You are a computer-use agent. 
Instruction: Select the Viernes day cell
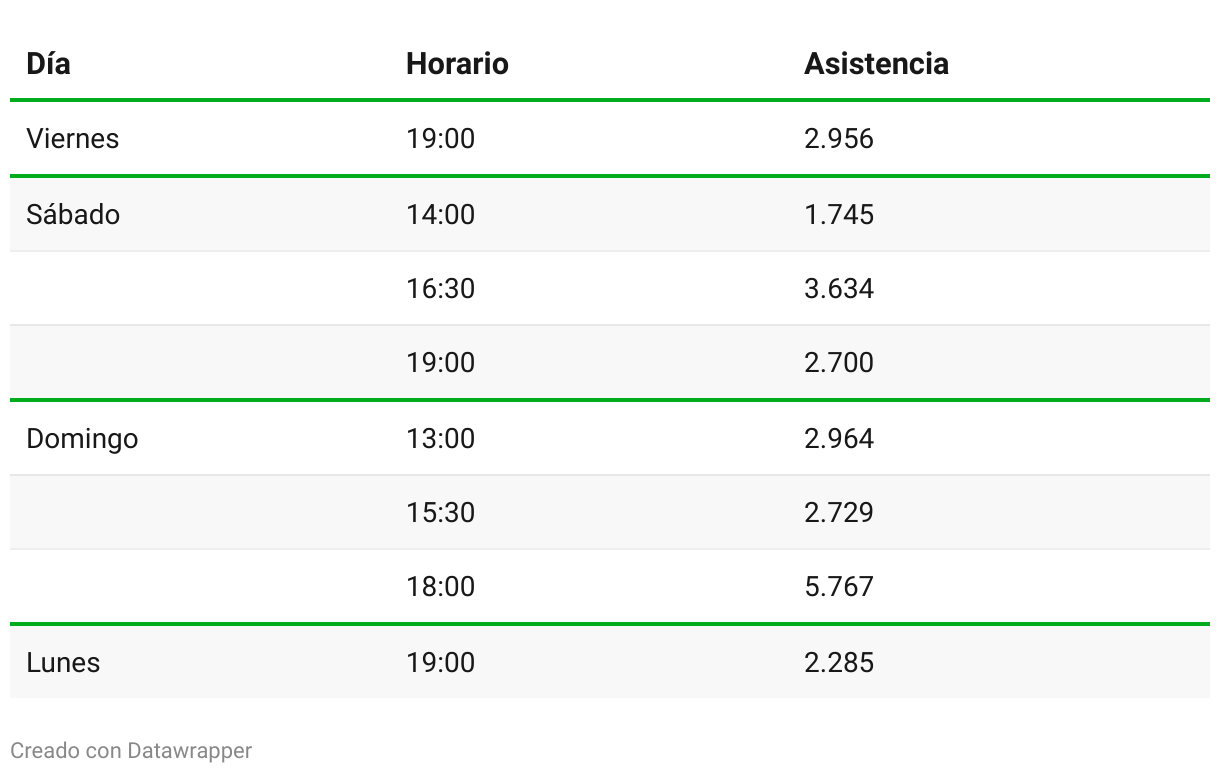point(72,138)
